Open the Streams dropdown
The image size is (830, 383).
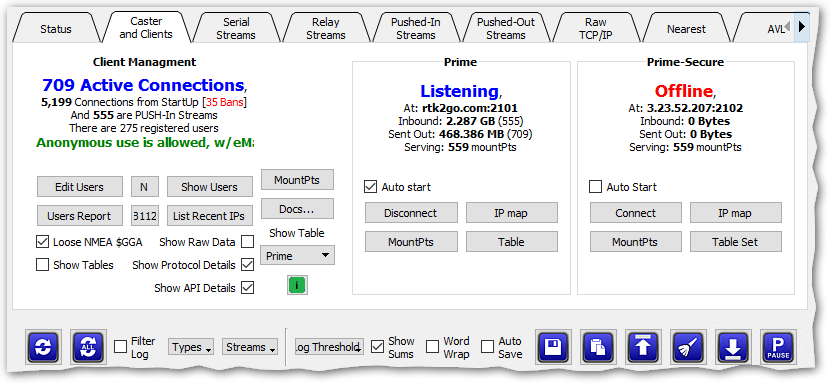click(x=250, y=347)
